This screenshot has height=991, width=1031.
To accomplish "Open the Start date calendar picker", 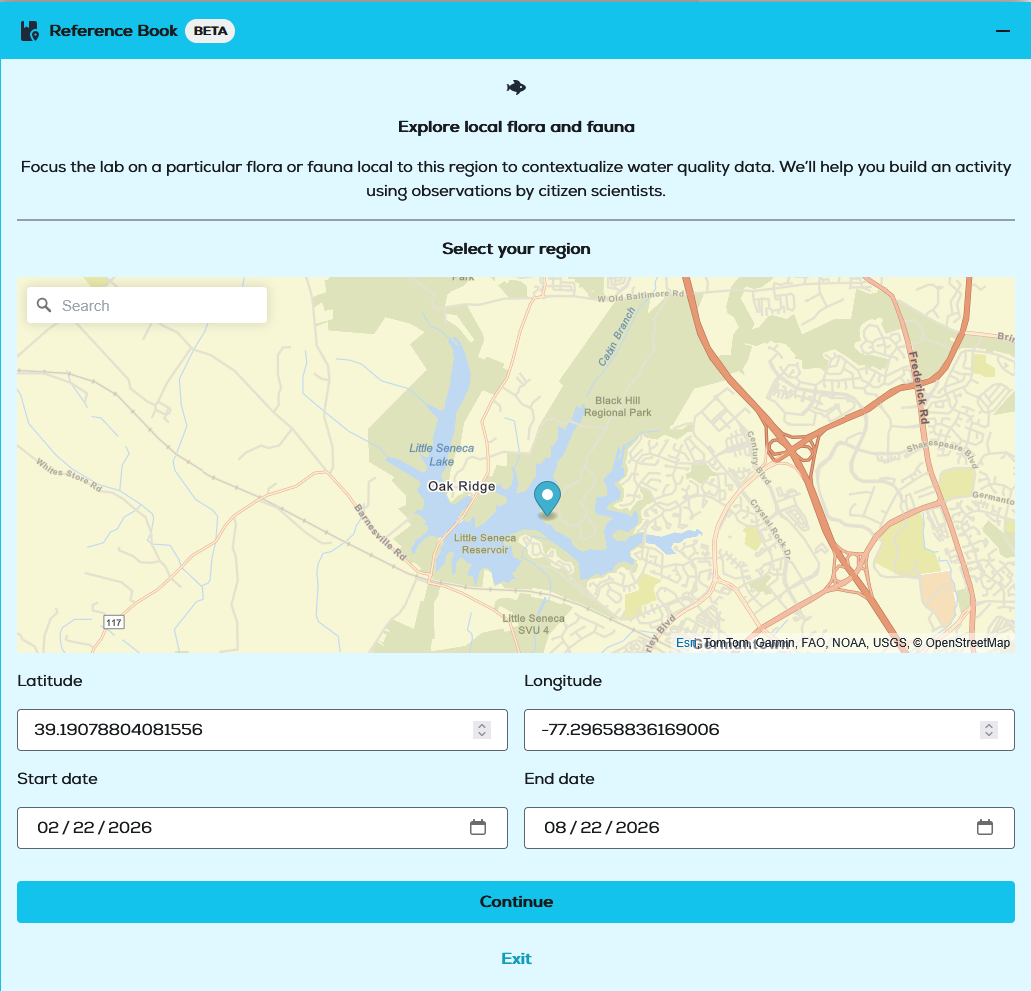I will (x=478, y=827).
